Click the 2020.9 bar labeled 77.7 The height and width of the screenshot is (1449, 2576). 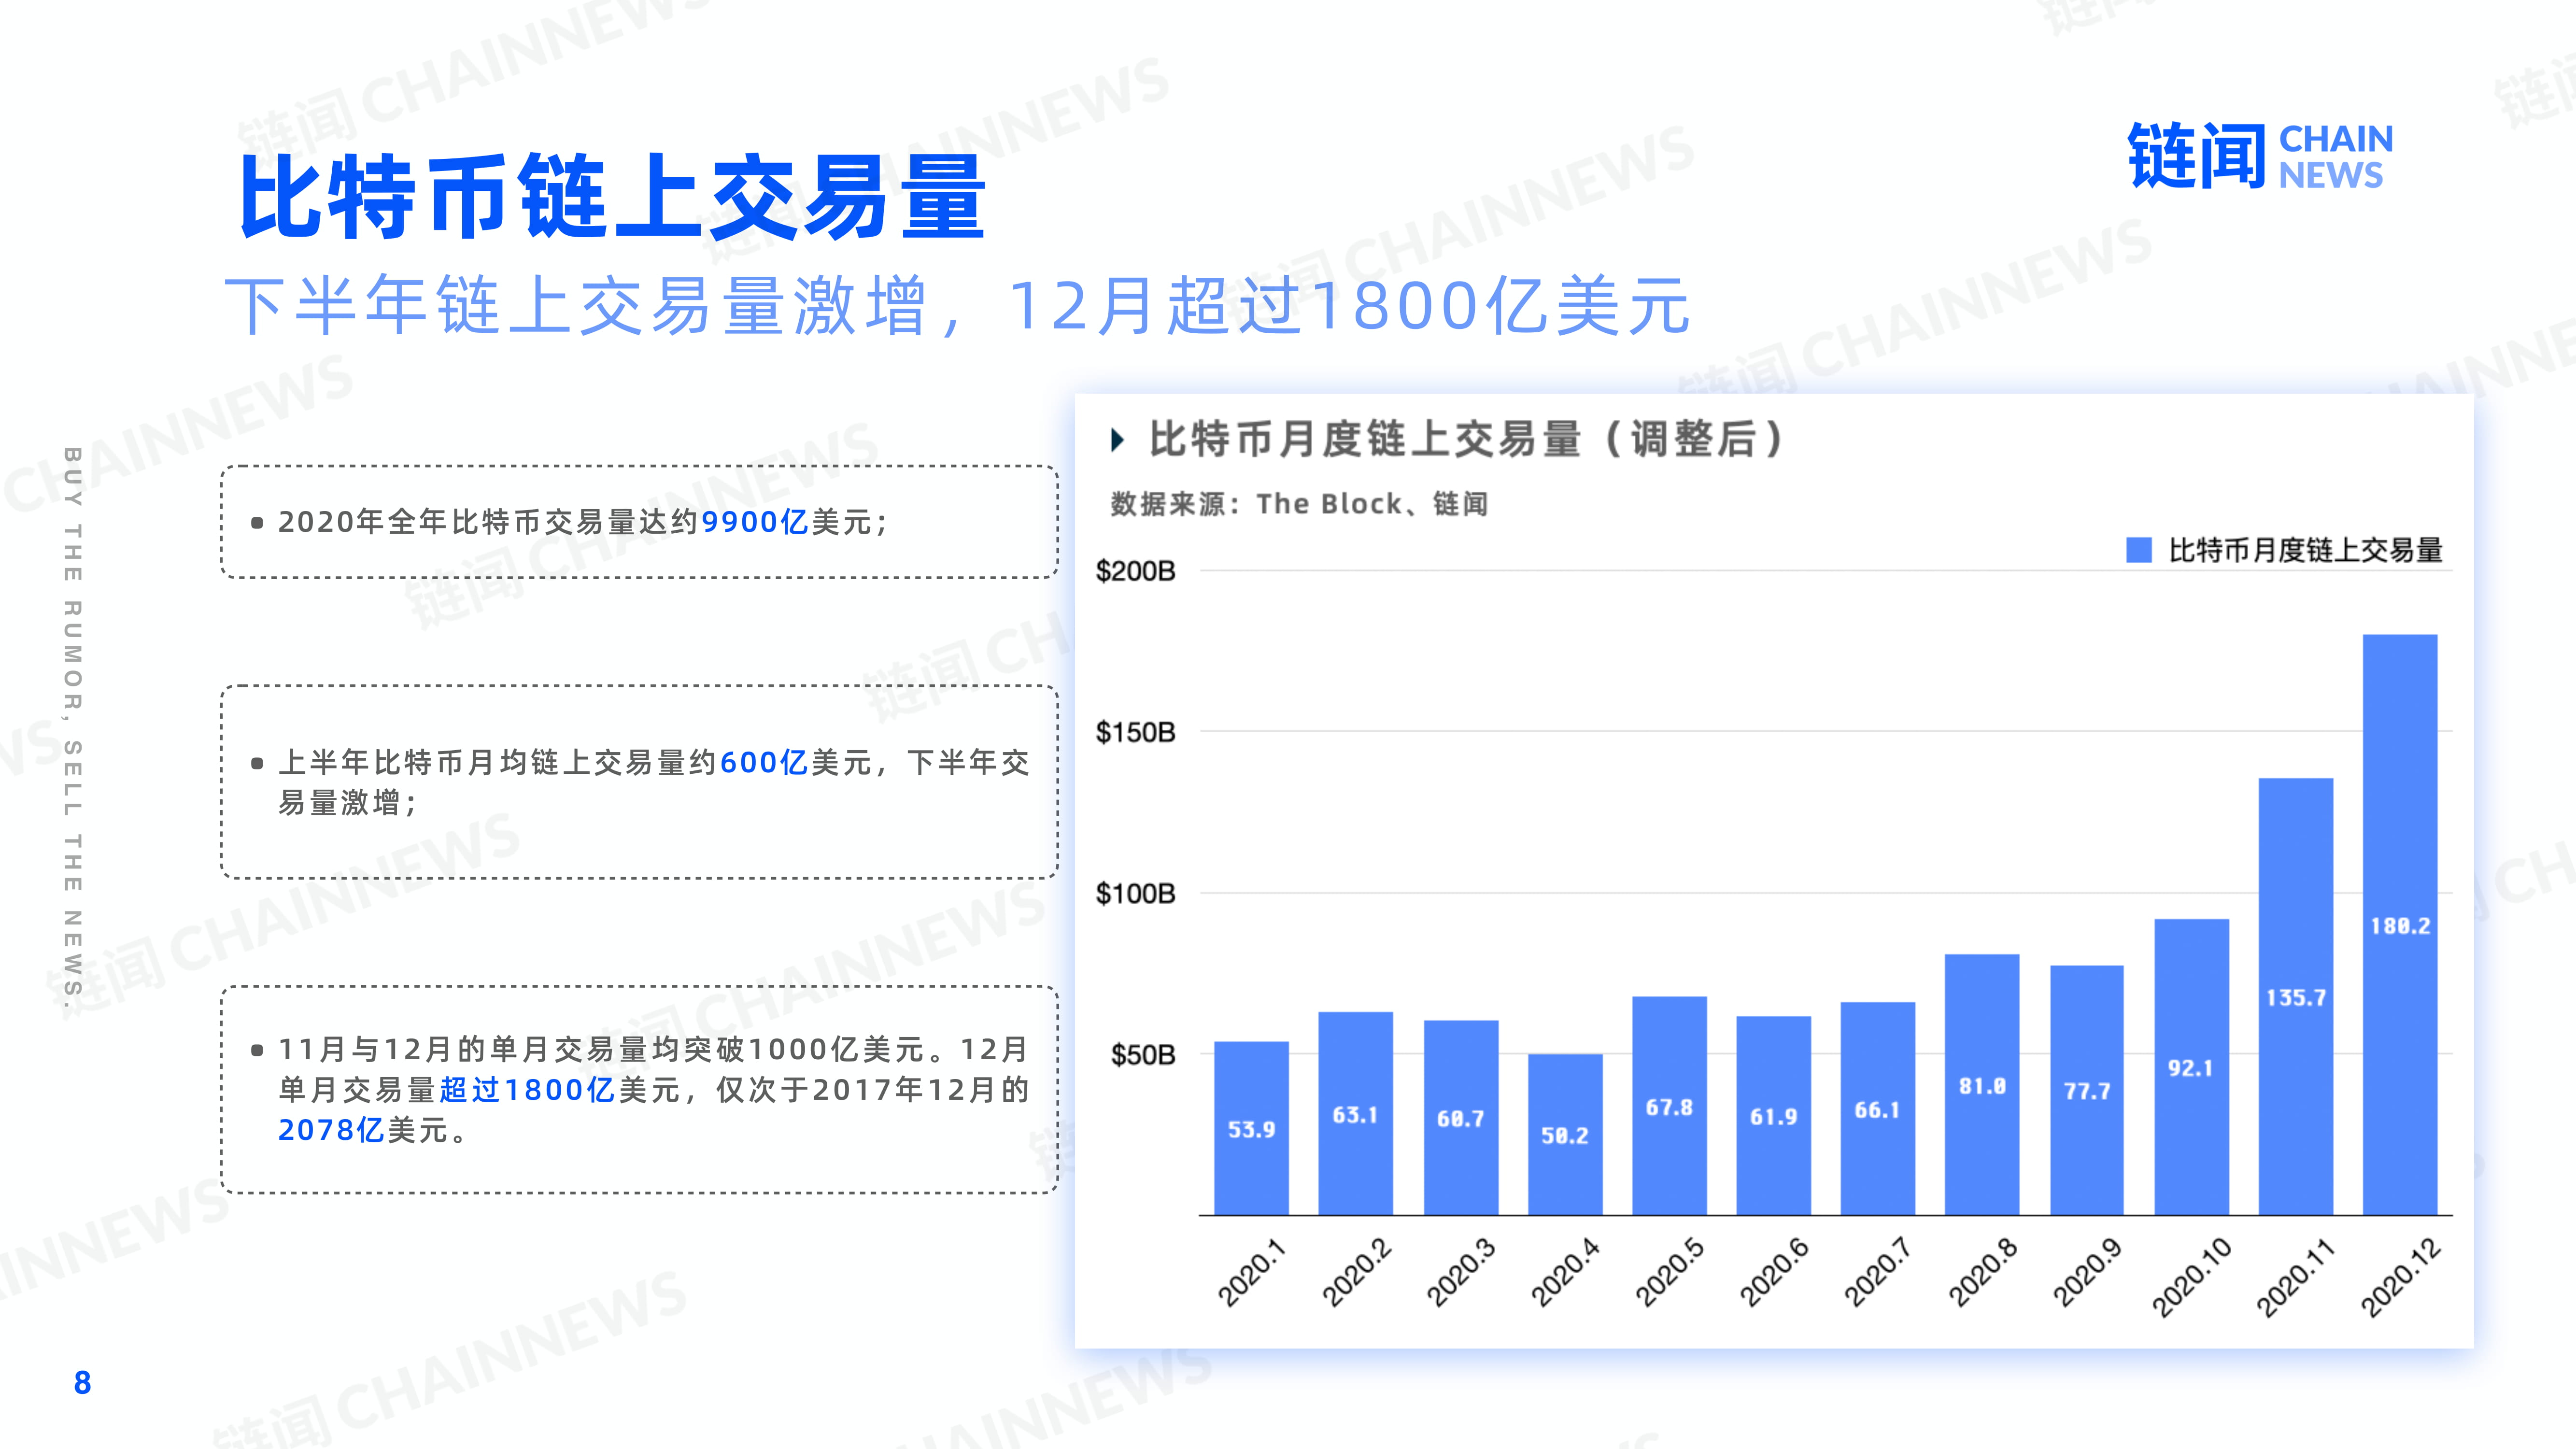[2087, 1090]
